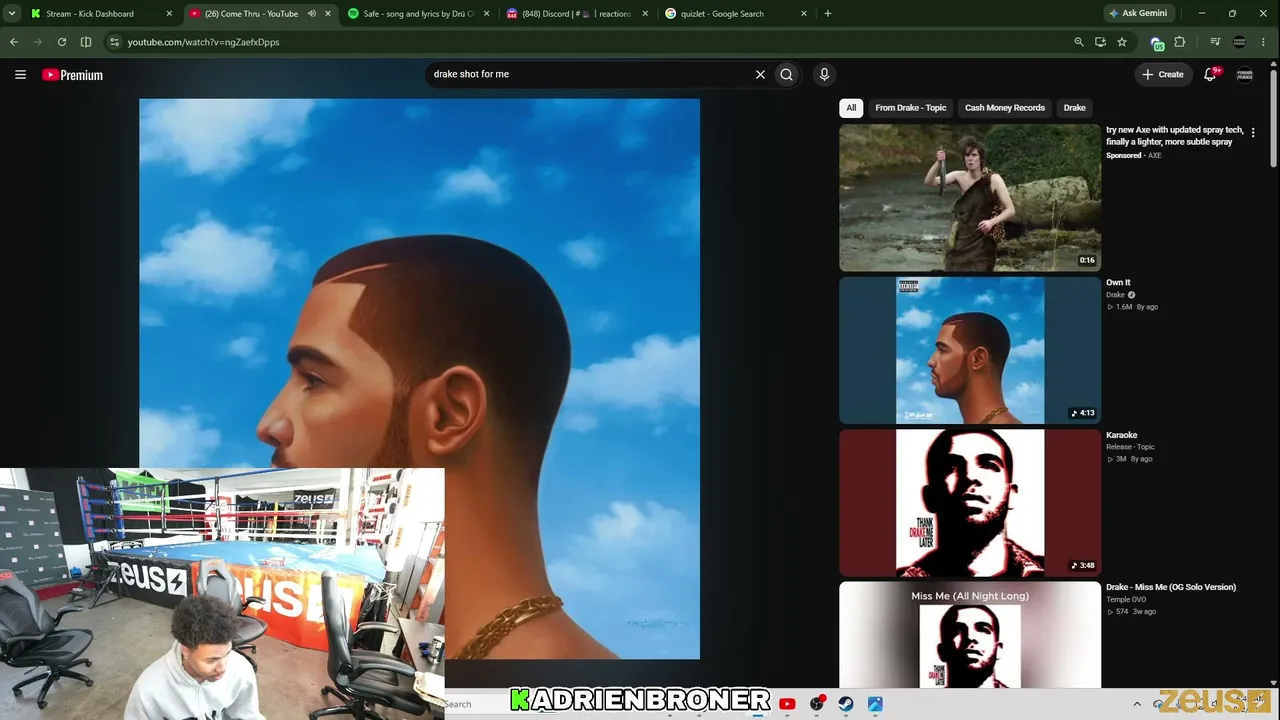Open the Chrome three-dot menu
The height and width of the screenshot is (720, 1280).
click(1265, 42)
